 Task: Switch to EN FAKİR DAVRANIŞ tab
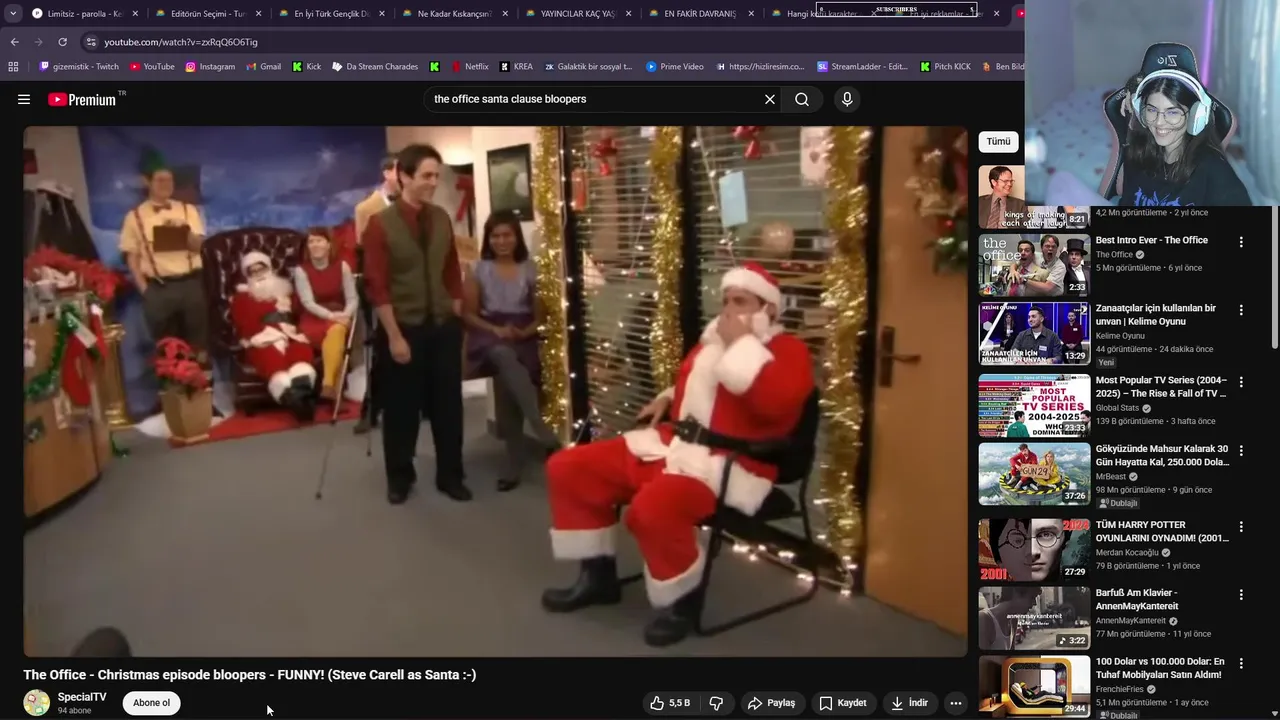coord(699,14)
